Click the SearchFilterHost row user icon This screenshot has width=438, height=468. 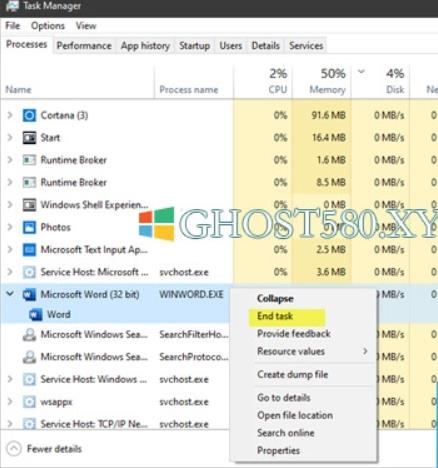click(29, 334)
